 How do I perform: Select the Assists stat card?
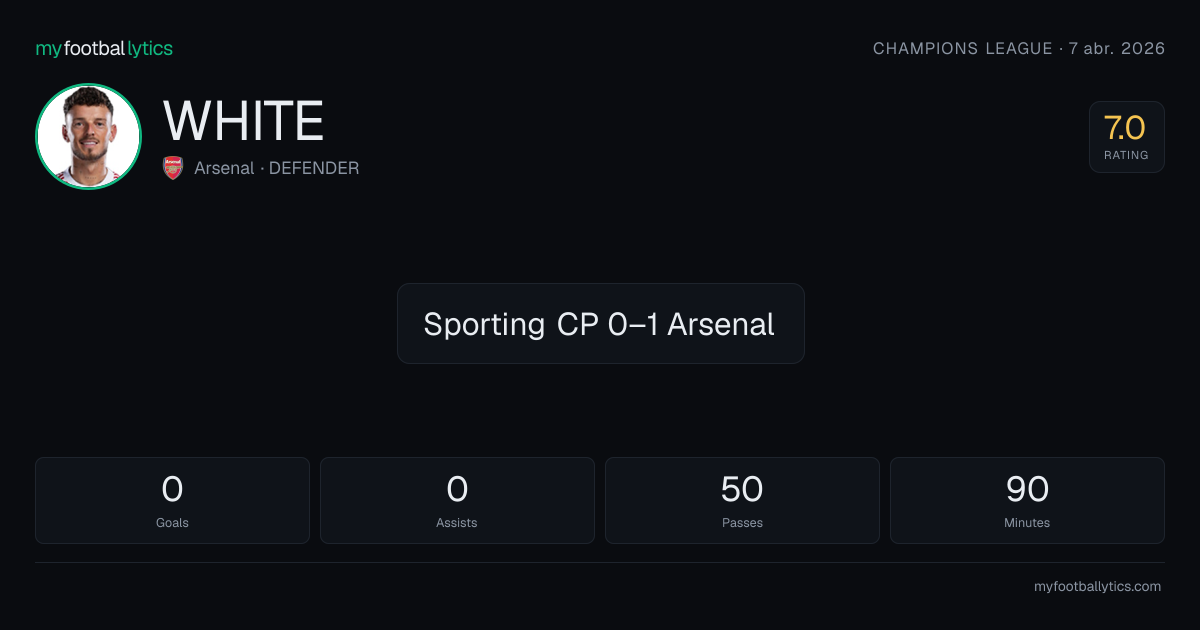457,500
